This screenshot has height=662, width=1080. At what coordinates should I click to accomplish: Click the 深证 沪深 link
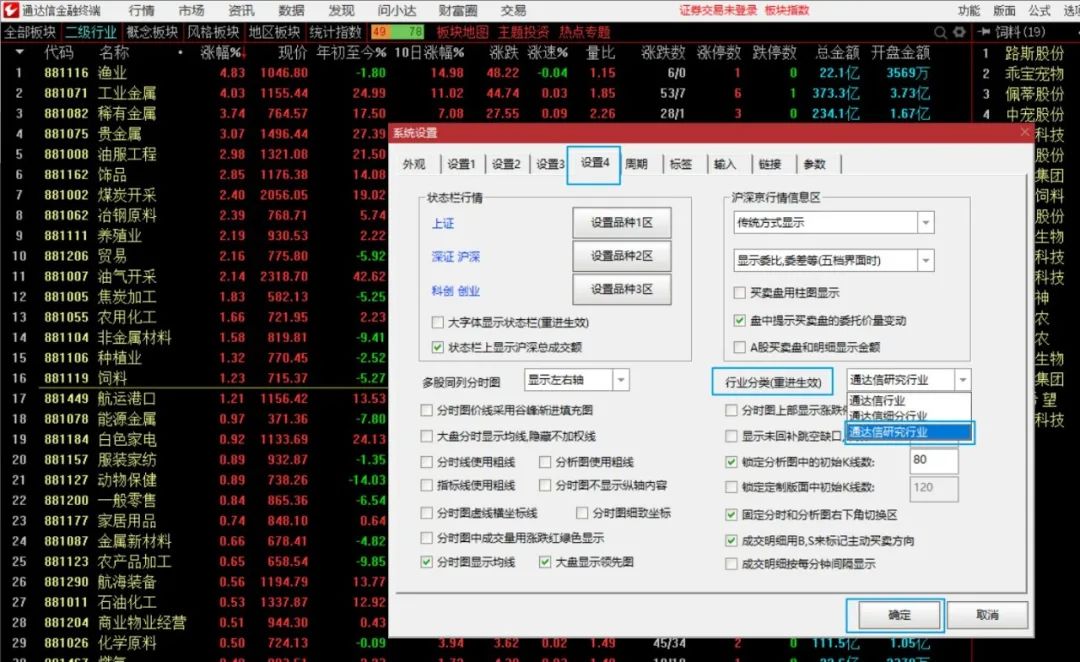pyautogui.click(x=455, y=256)
